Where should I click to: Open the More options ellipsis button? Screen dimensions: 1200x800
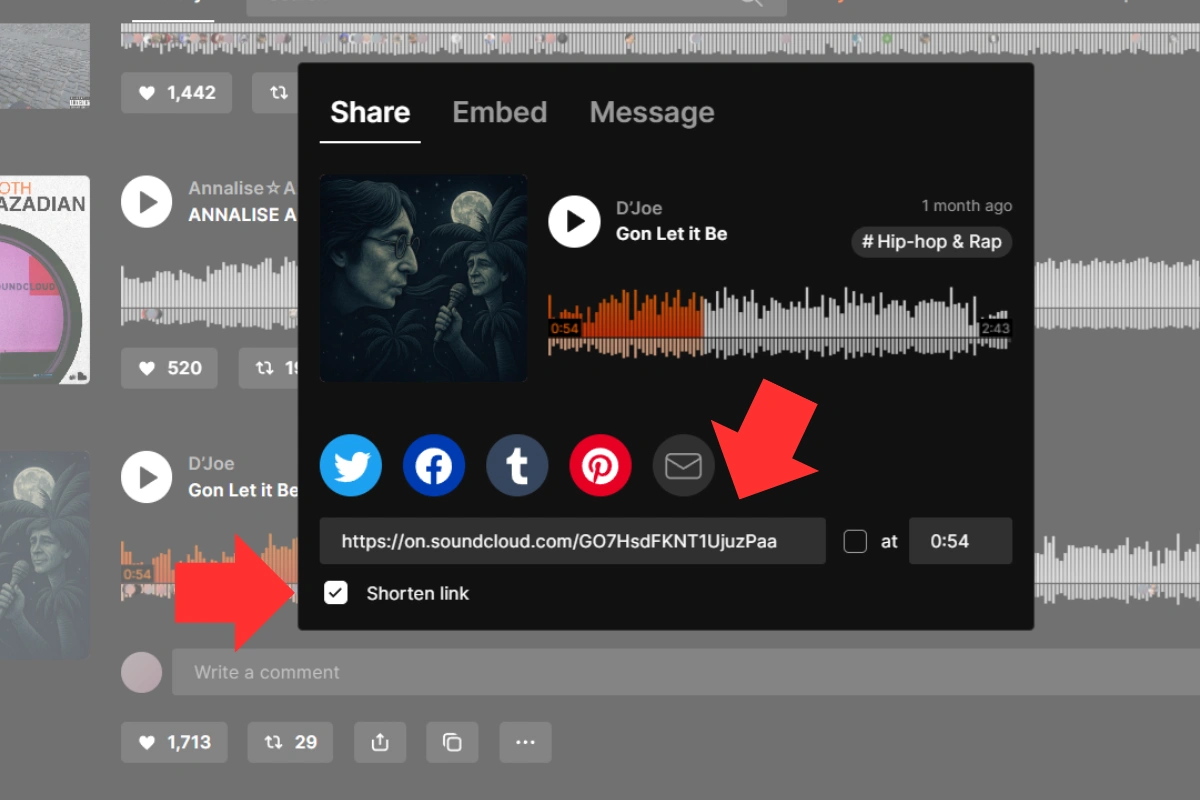point(526,742)
